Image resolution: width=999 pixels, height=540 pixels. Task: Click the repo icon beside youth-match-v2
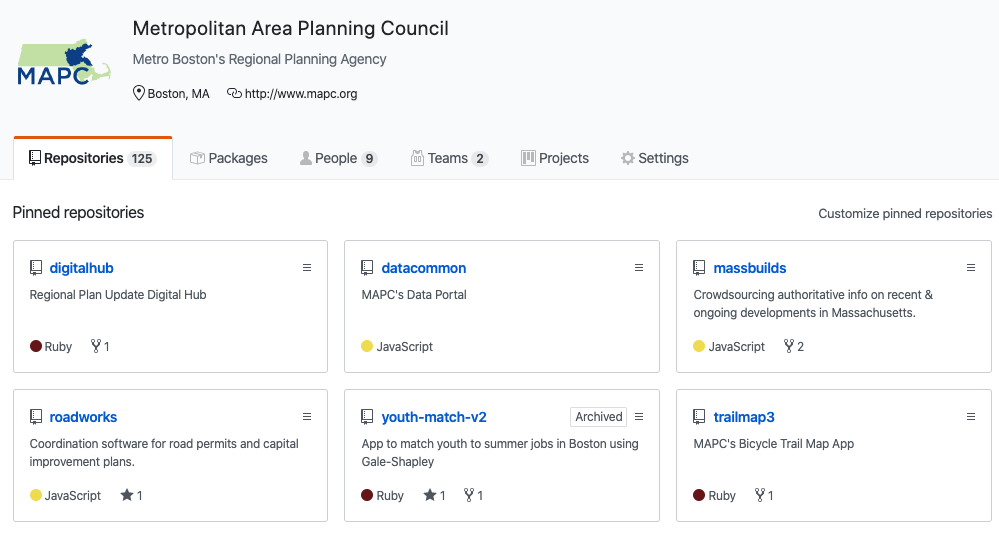tap(367, 417)
